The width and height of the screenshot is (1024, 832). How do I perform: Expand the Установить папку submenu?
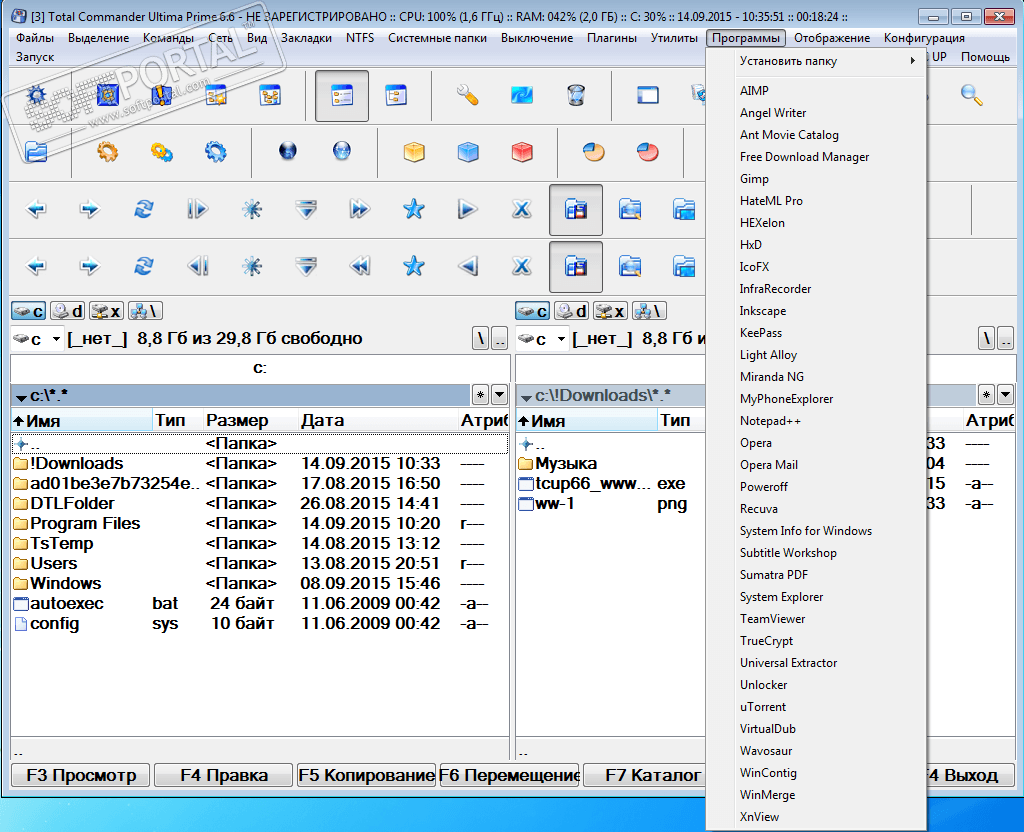[x=826, y=61]
